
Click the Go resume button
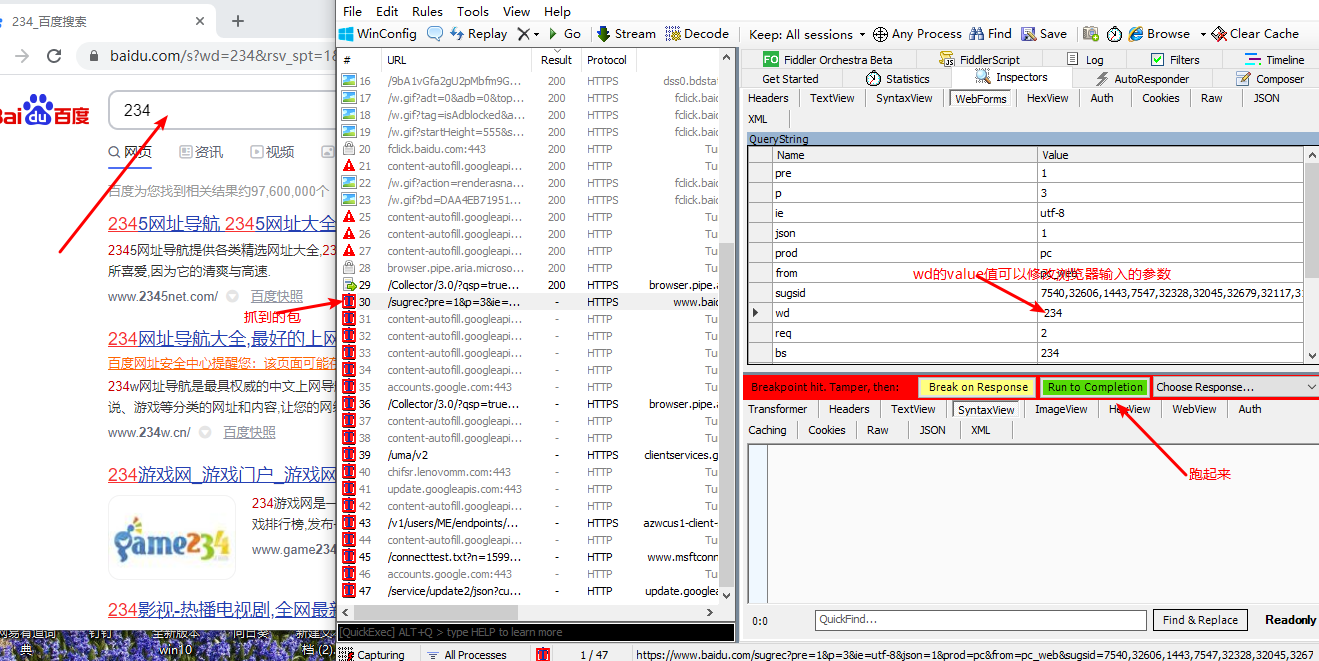pos(564,34)
